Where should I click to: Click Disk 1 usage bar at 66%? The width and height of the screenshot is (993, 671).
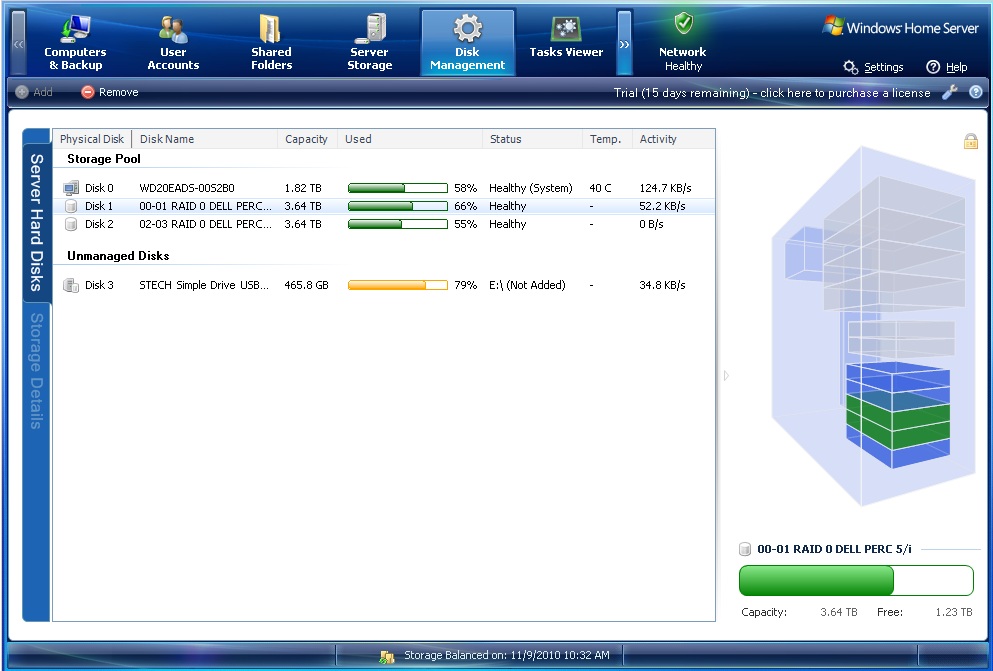398,206
